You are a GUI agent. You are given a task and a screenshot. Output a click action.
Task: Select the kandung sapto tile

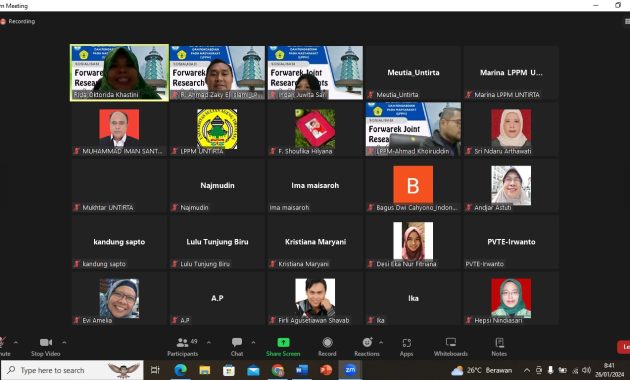point(119,242)
